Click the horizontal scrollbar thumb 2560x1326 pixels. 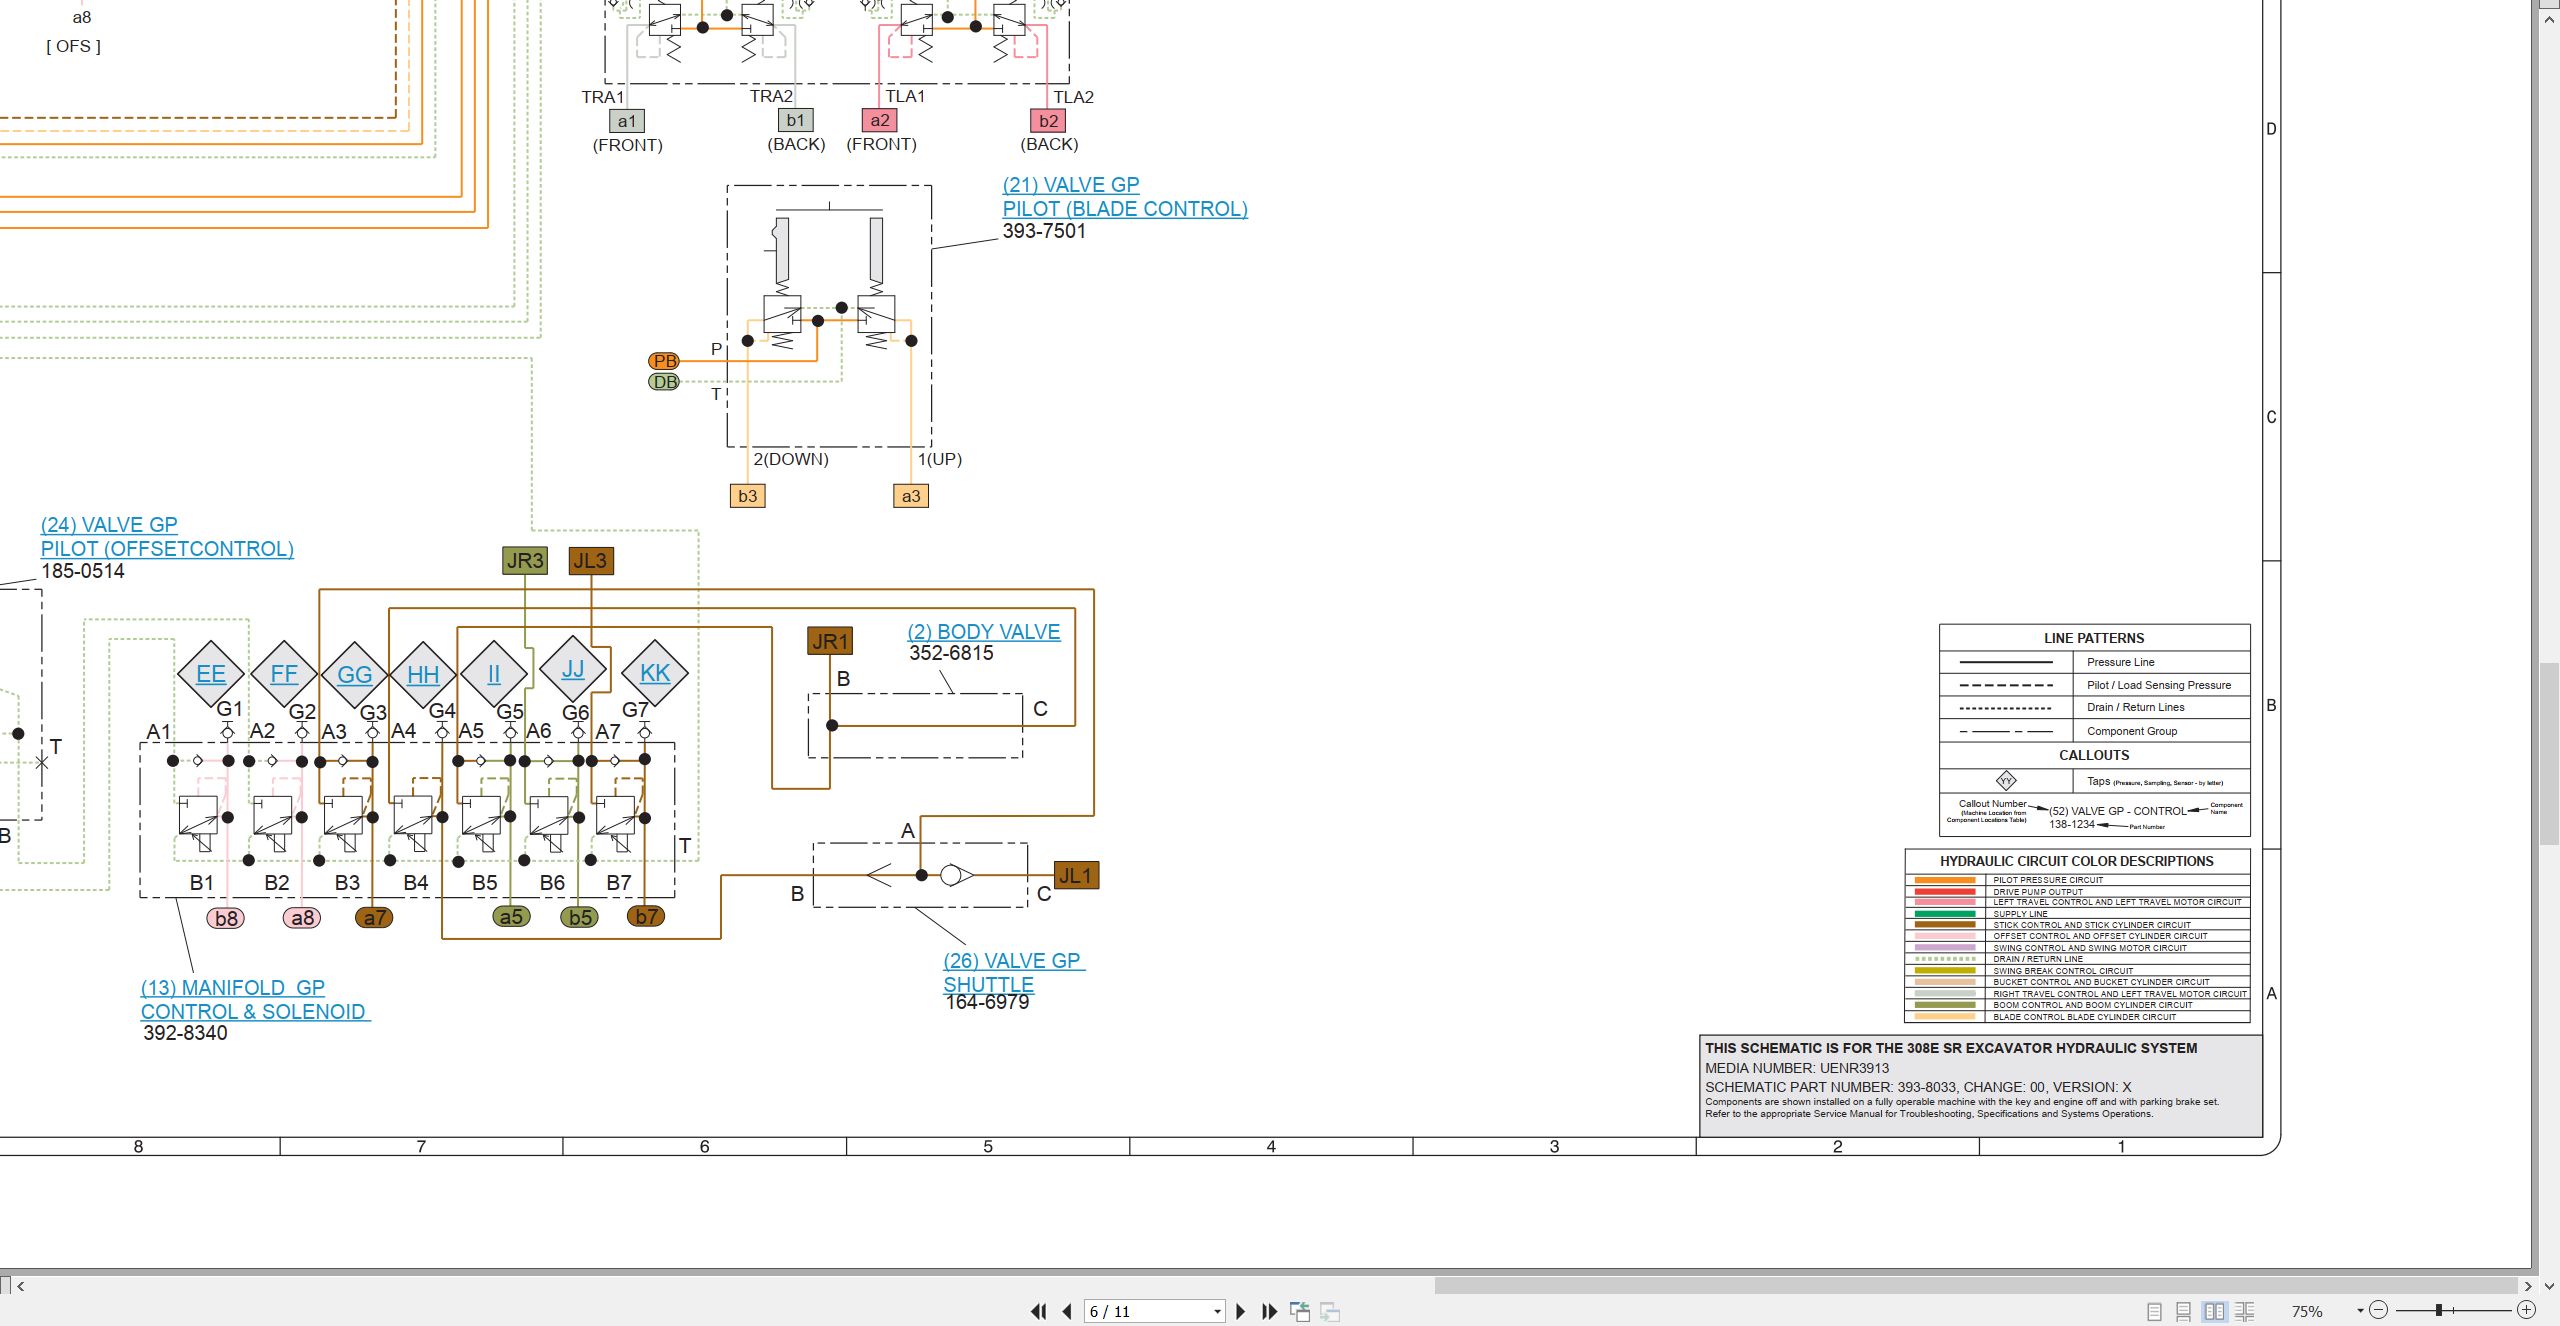pos(1976,1285)
